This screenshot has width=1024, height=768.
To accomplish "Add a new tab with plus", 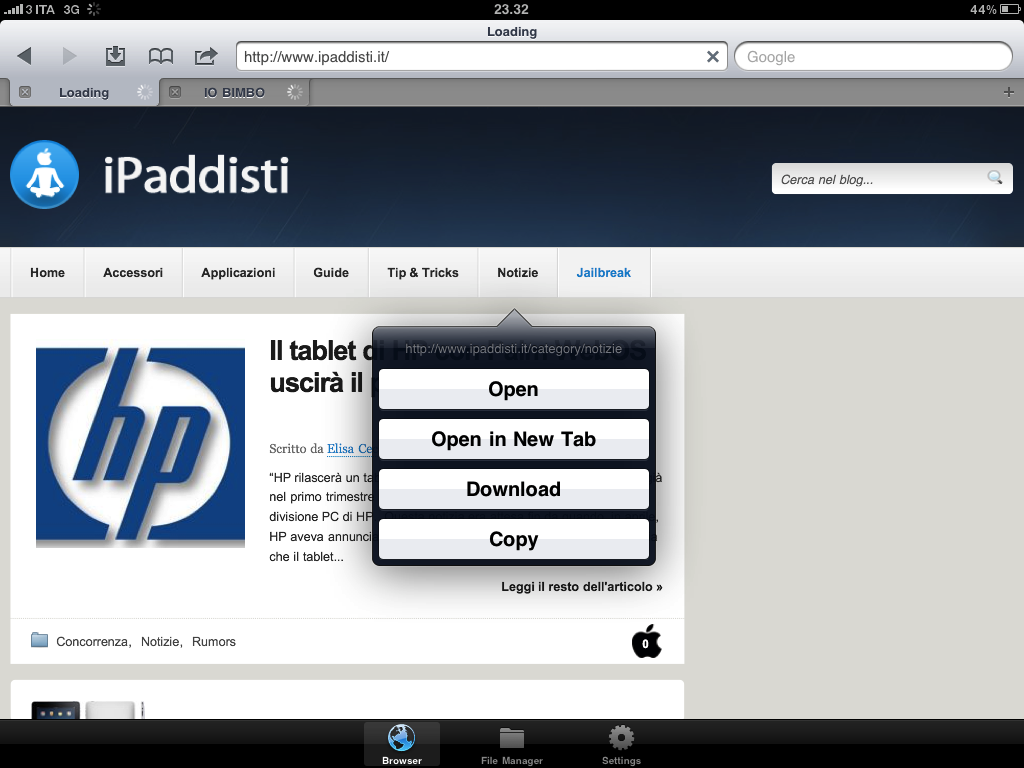I will click(1008, 92).
